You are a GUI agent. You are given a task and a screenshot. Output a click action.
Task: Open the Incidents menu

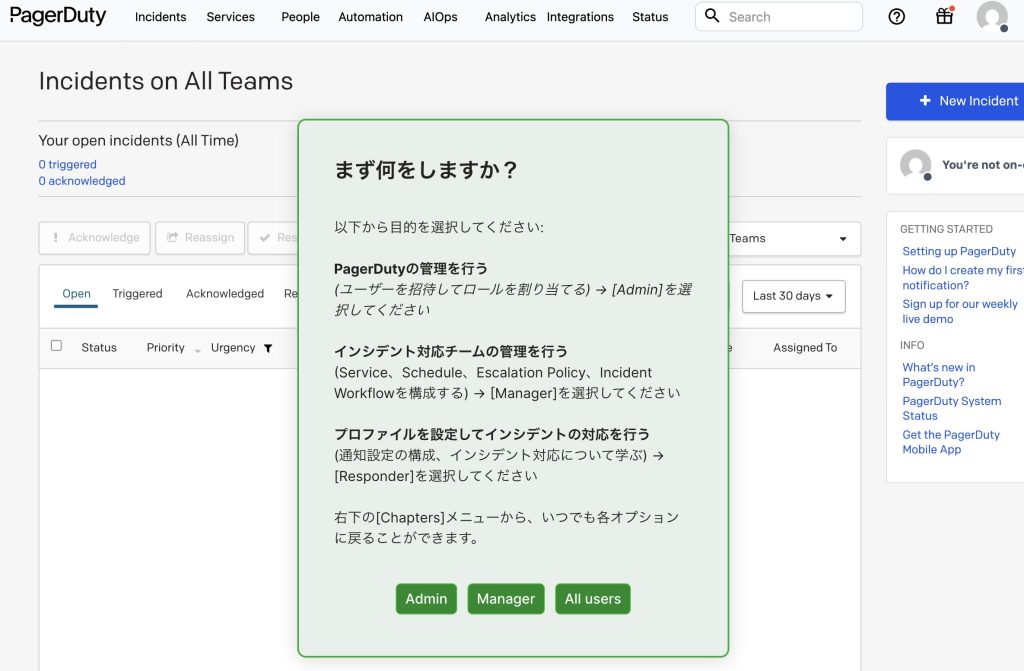point(161,17)
